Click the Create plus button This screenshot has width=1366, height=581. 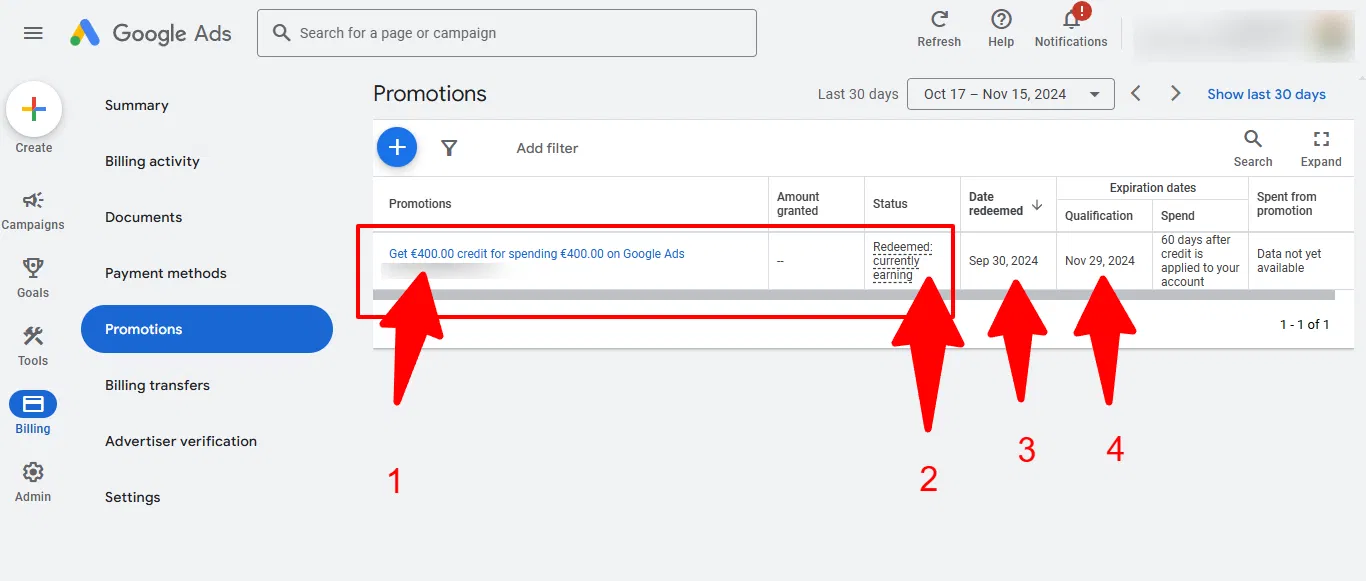(x=34, y=109)
